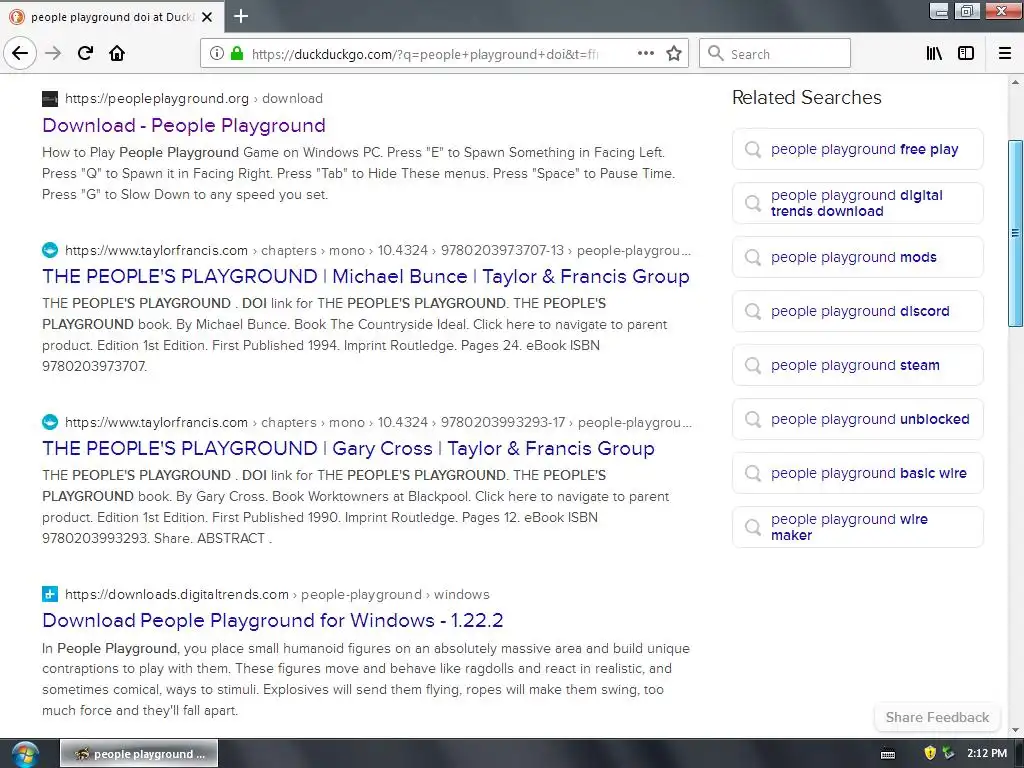Search related 'people playground basic wire'
Viewport: 1024px width, 768px height.
(x=857, y=473)
